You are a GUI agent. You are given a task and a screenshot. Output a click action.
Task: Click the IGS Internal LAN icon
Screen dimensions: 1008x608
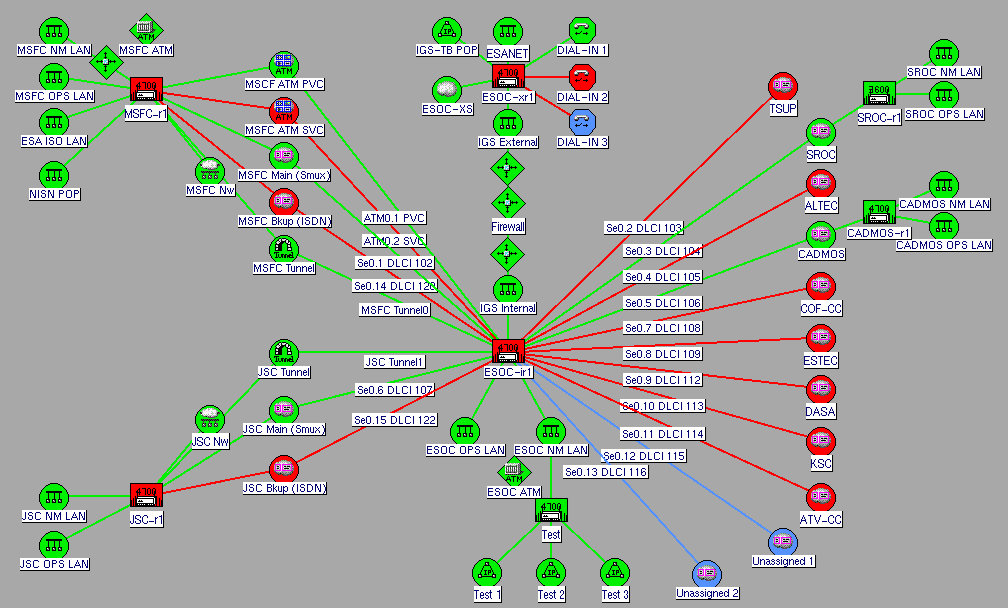pos(508,289)
